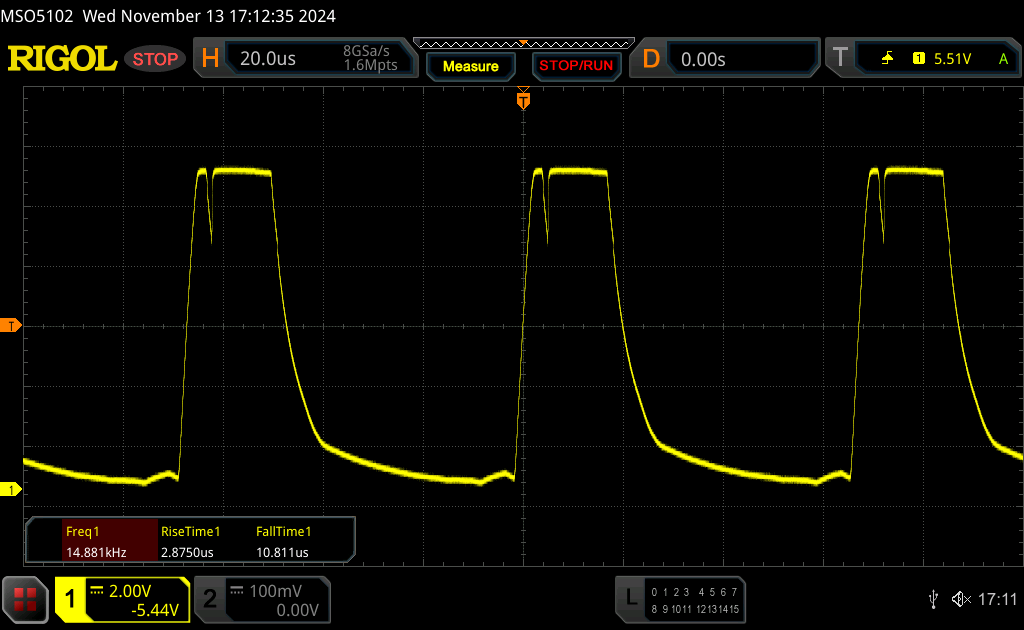Select the RiseTime1 measurement label
This screenshot has height=630, width=1024.
(191, 531)
